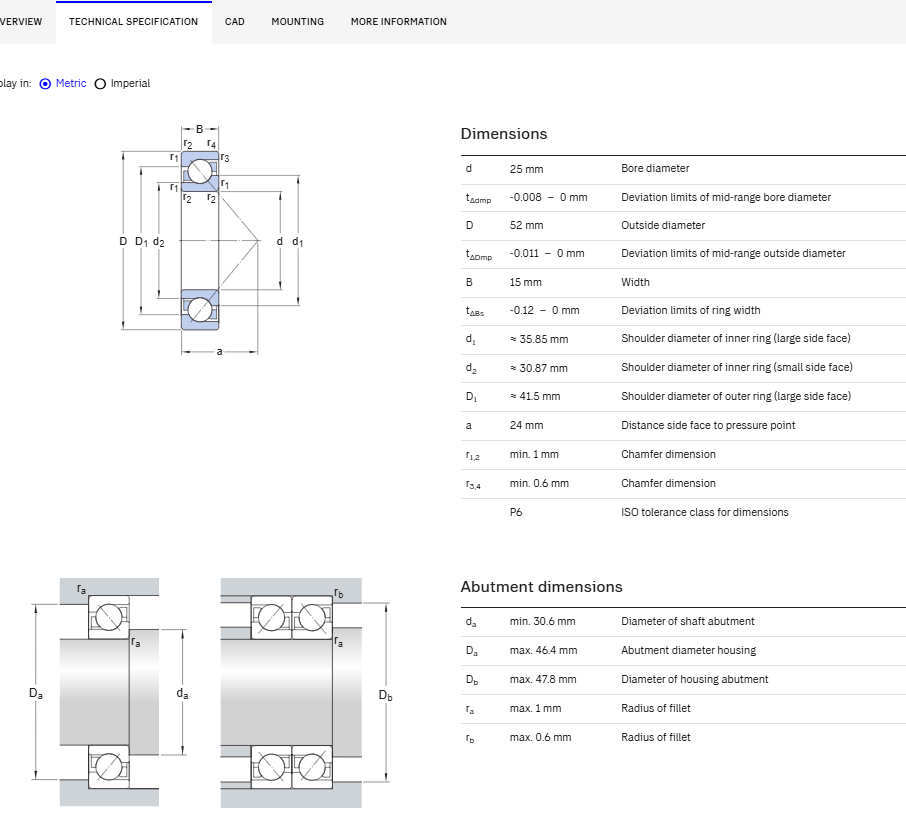Click the Dimensions heading
This screenshot has width=906, height=821.
tap(504, 133)
